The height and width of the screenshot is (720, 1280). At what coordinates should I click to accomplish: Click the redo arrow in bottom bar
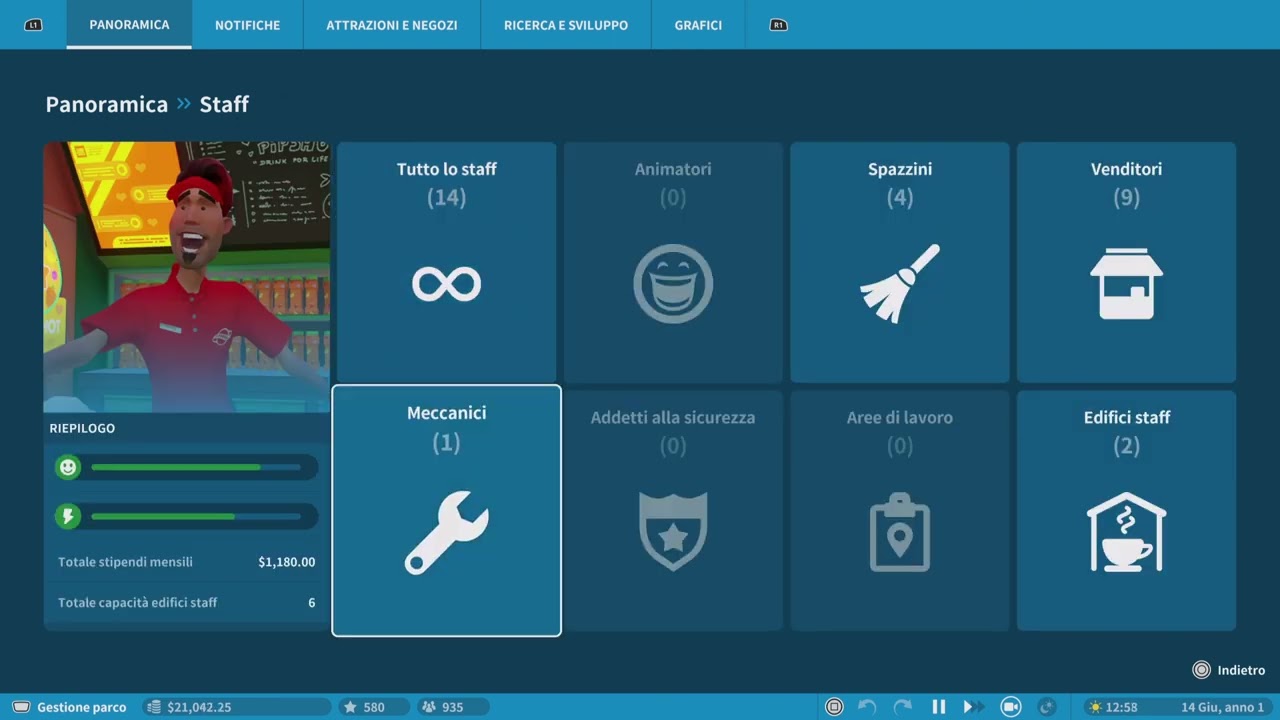coord(902,707)
